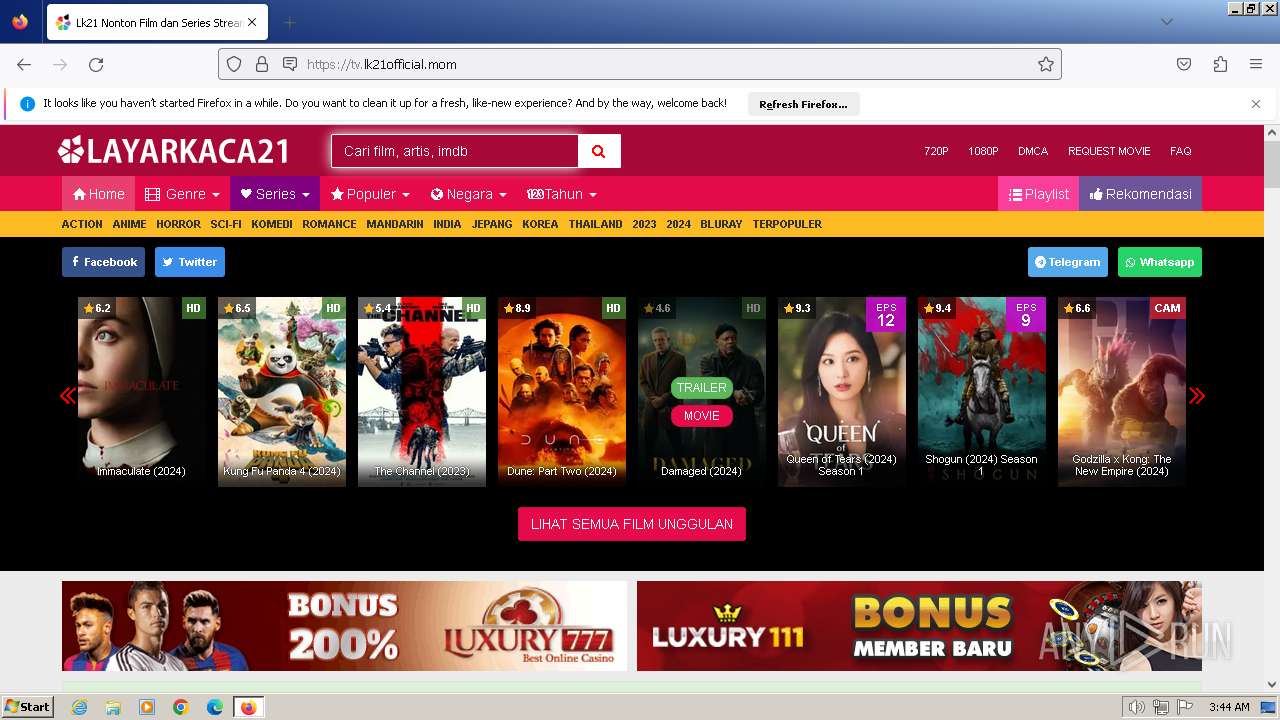Open the Dune: Part Two poster
The height and width of the screenshot is (720, 1280).
[562, 392]
